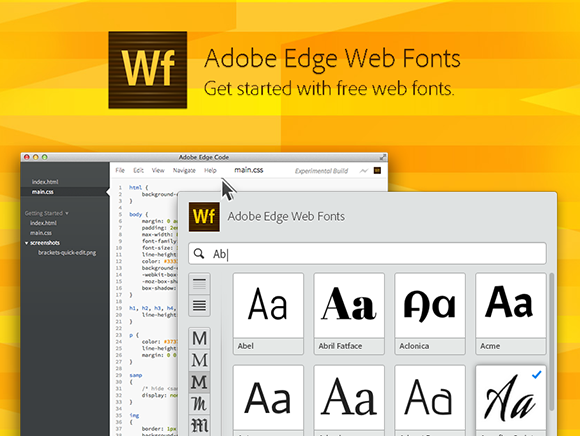Image resolution: width=580 pixels, height=436 pixels.
Task: Select index.html in the working files list
Action: click(x=45, y=182)
